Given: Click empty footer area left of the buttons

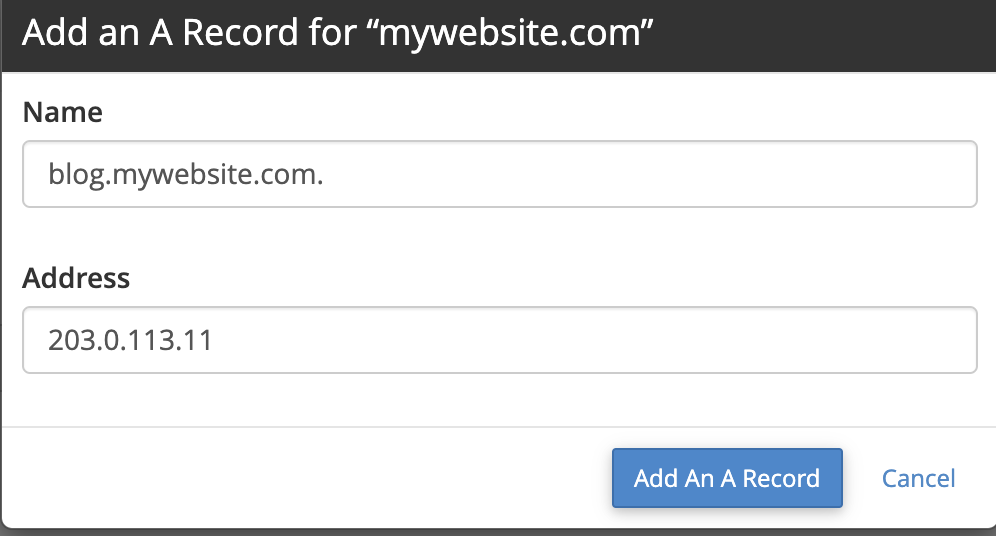Looking at the screenshot, I should (x=300, y=478).
